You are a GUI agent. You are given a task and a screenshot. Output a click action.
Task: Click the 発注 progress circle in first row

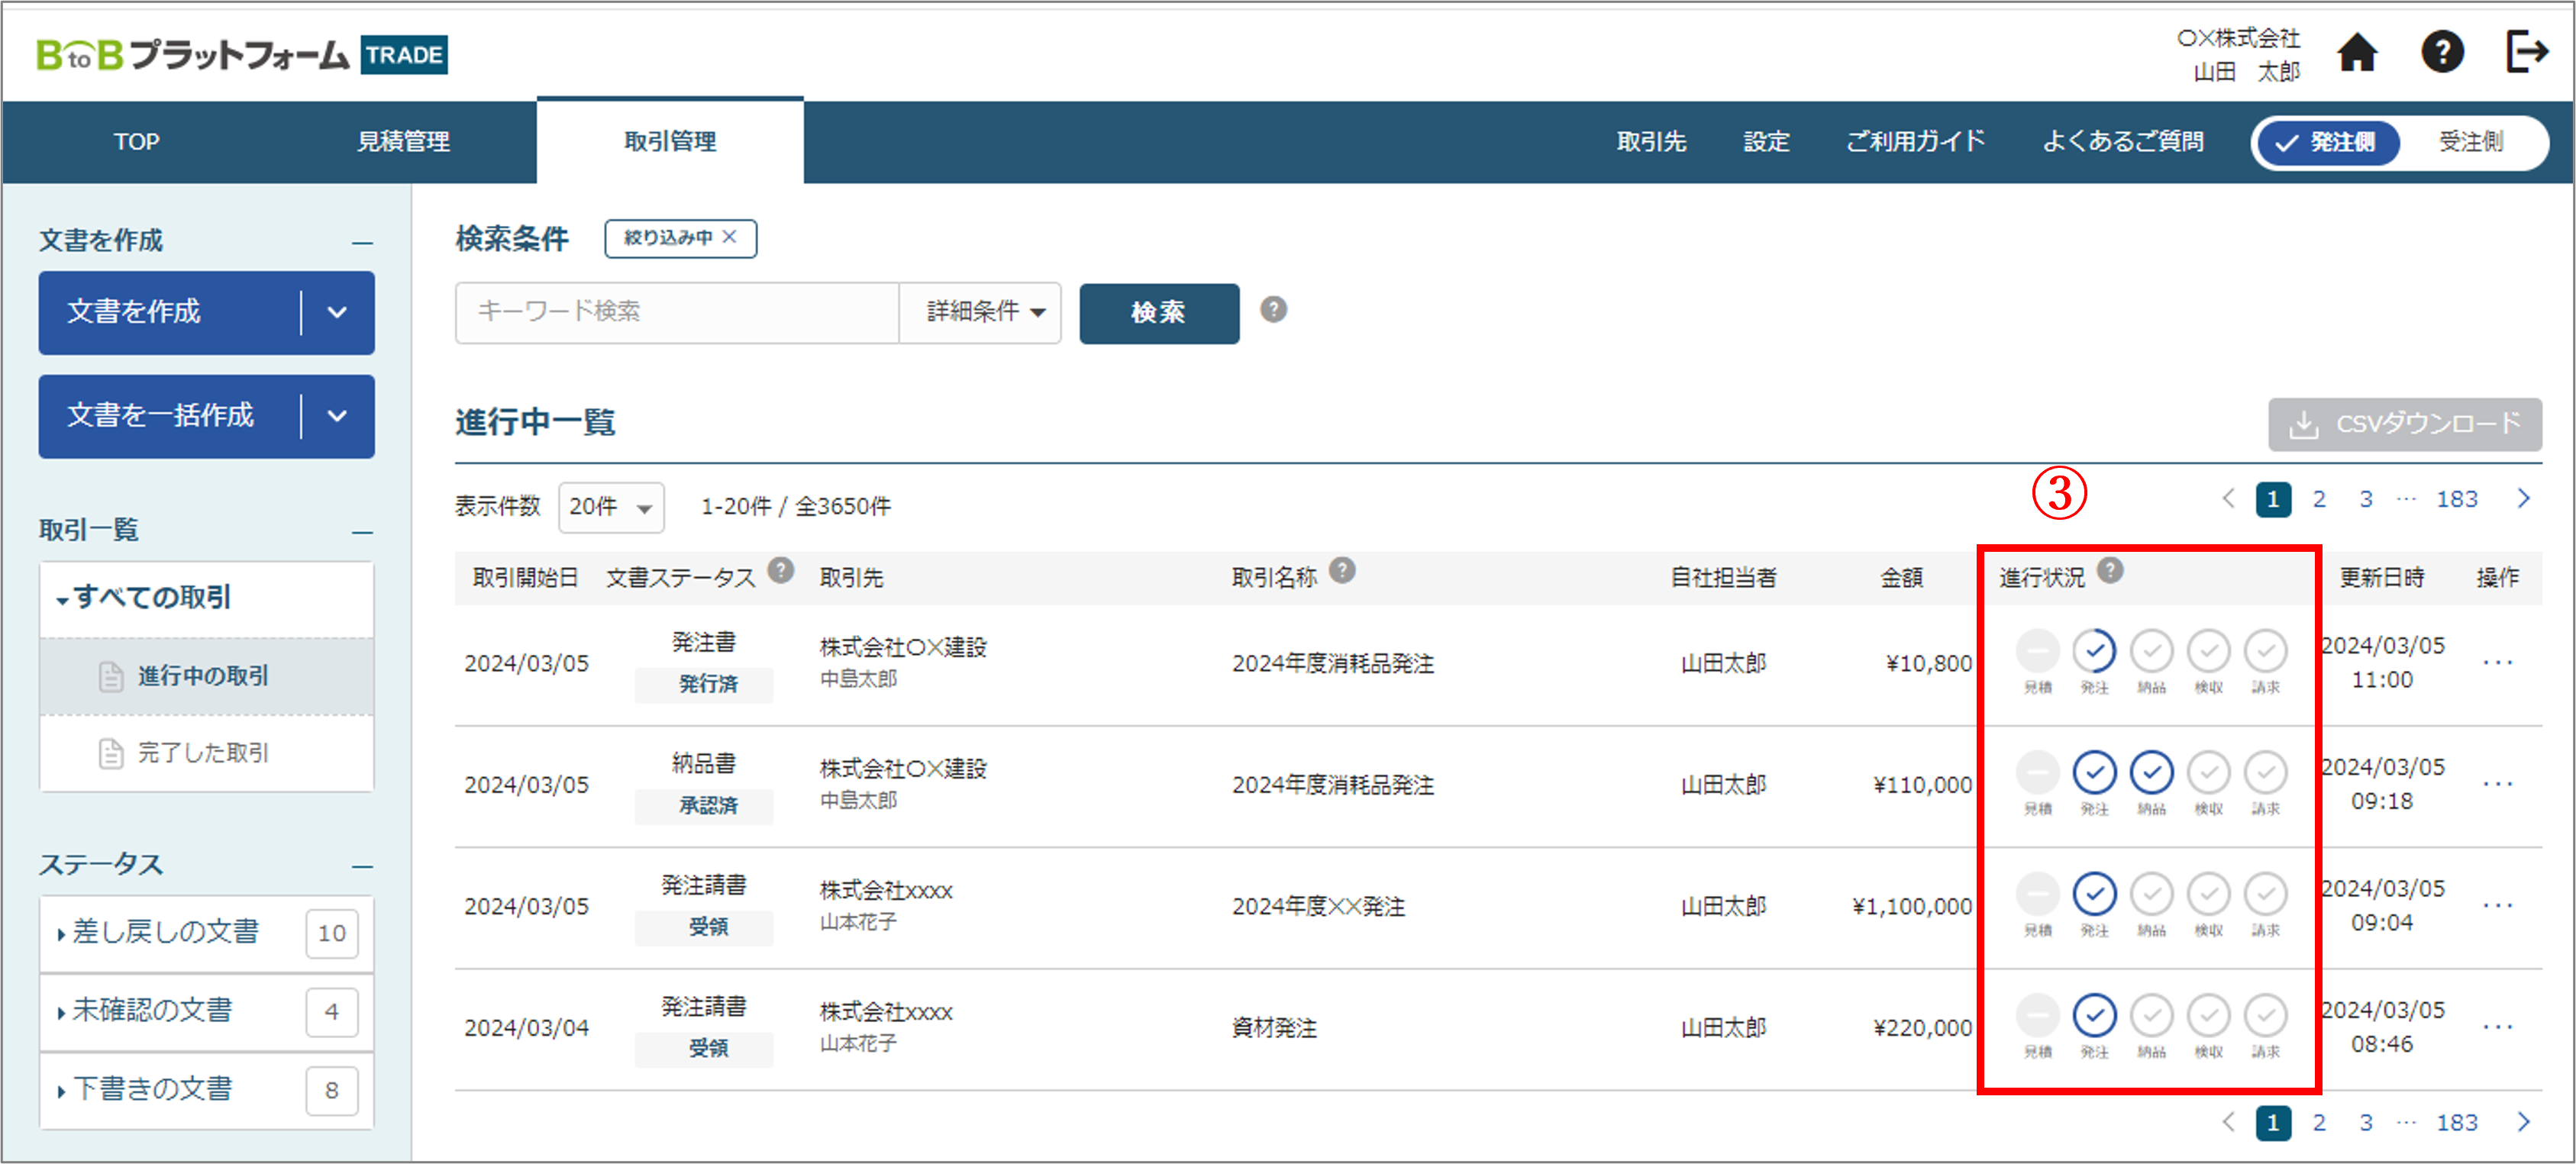(x=2094, y=651)
